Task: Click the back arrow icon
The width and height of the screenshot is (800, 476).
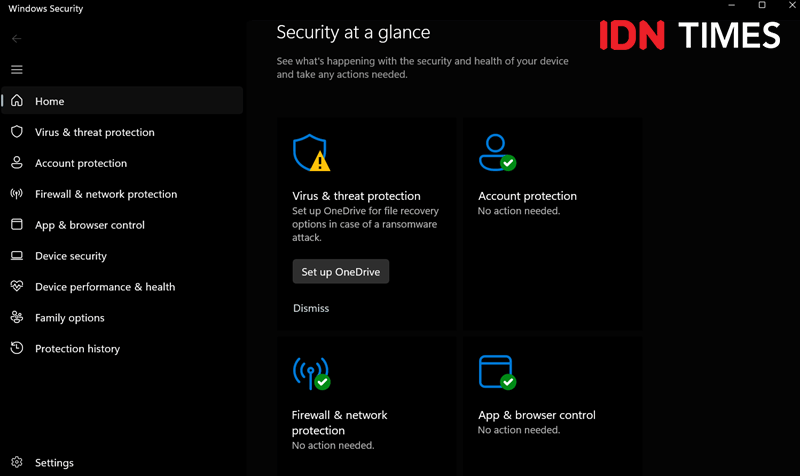Action: coord(17,39)
